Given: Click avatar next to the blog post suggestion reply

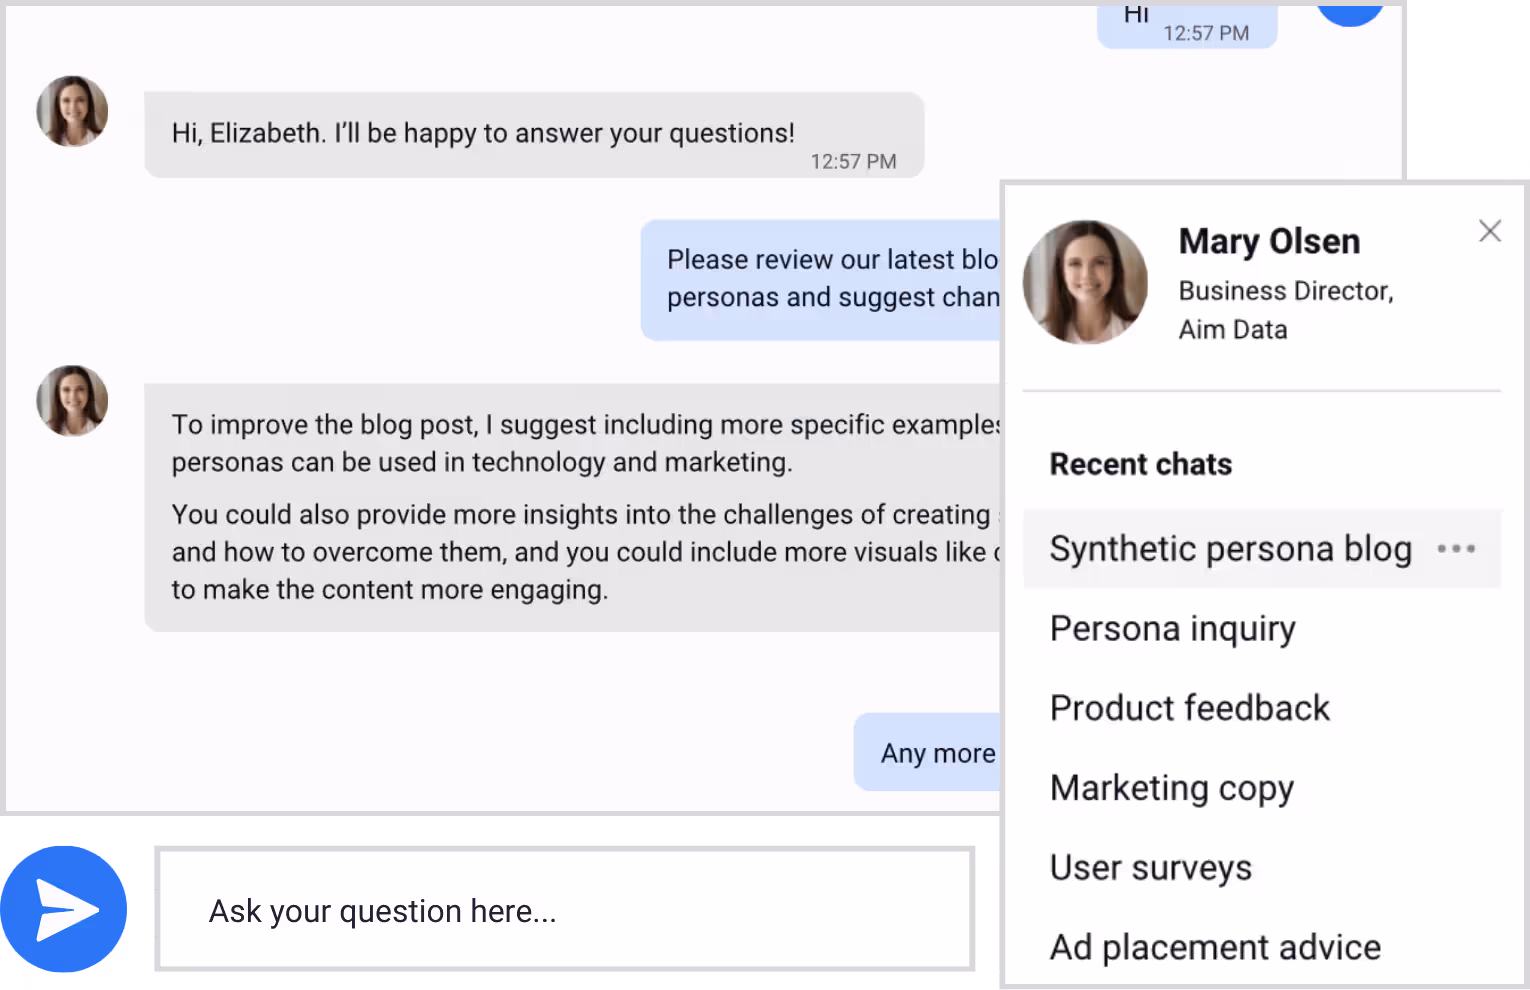Looking at the screenshot, I should [72, 400].
